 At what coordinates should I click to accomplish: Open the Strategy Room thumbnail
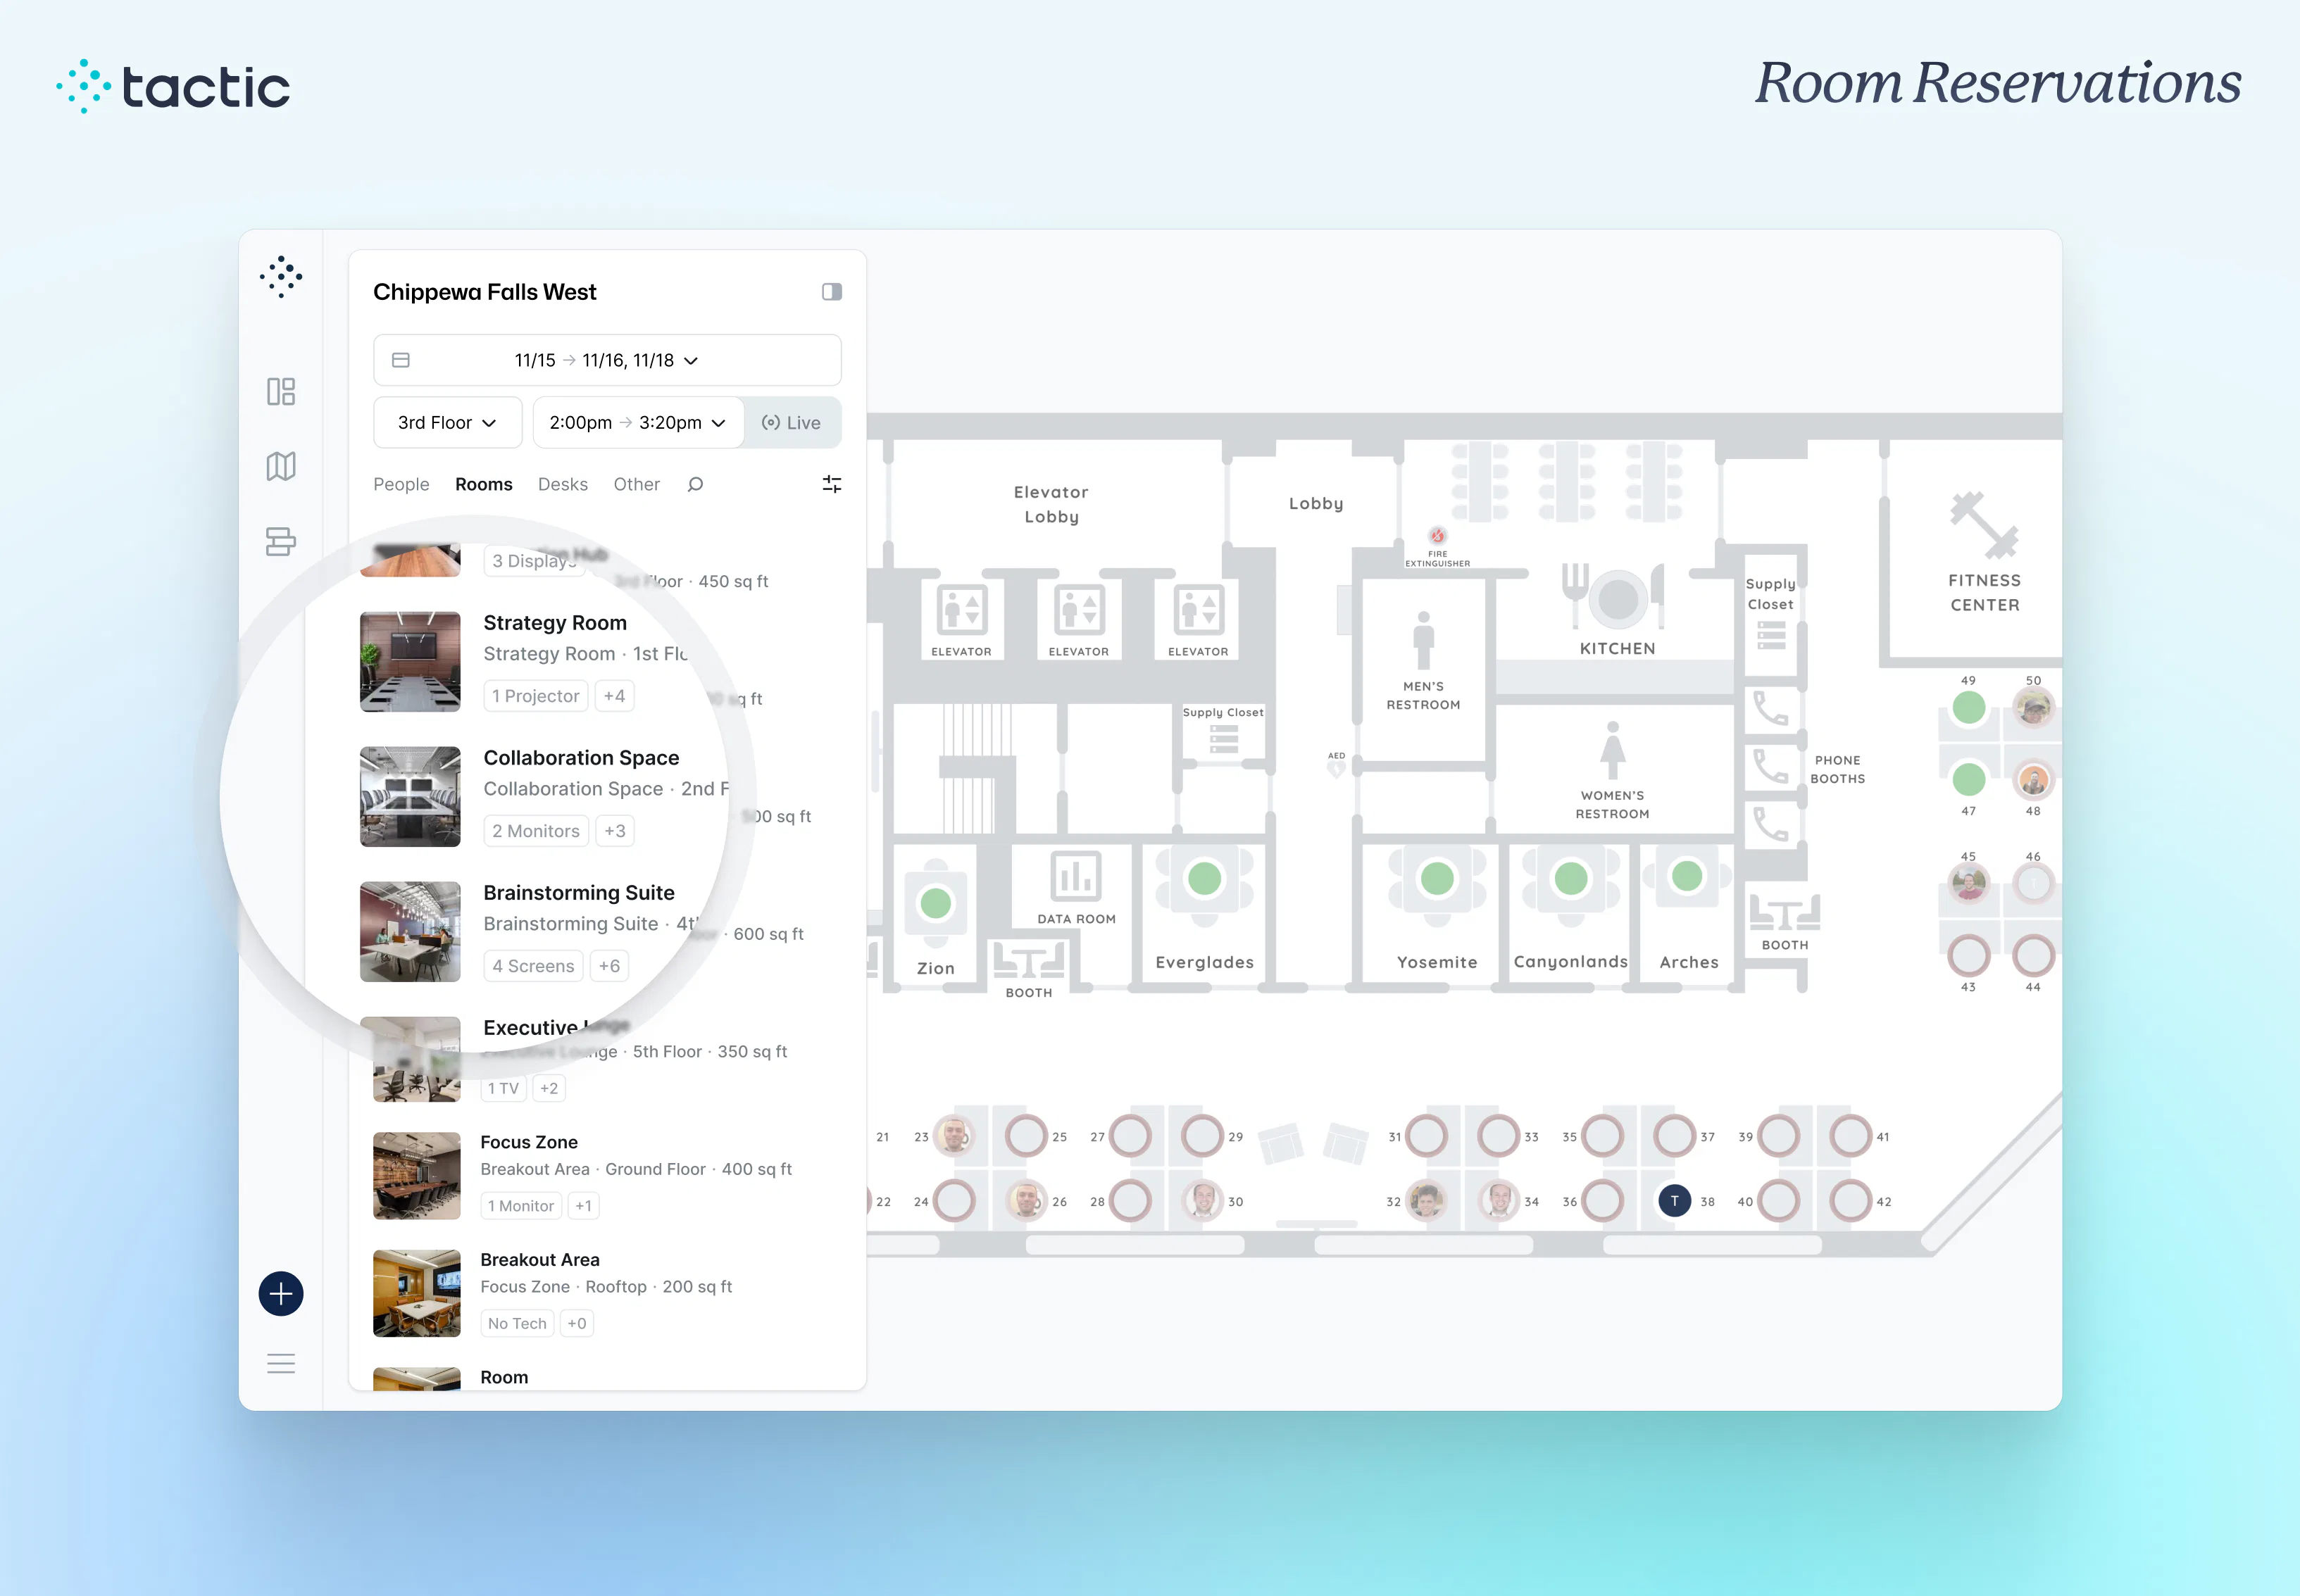pos(410,662)
